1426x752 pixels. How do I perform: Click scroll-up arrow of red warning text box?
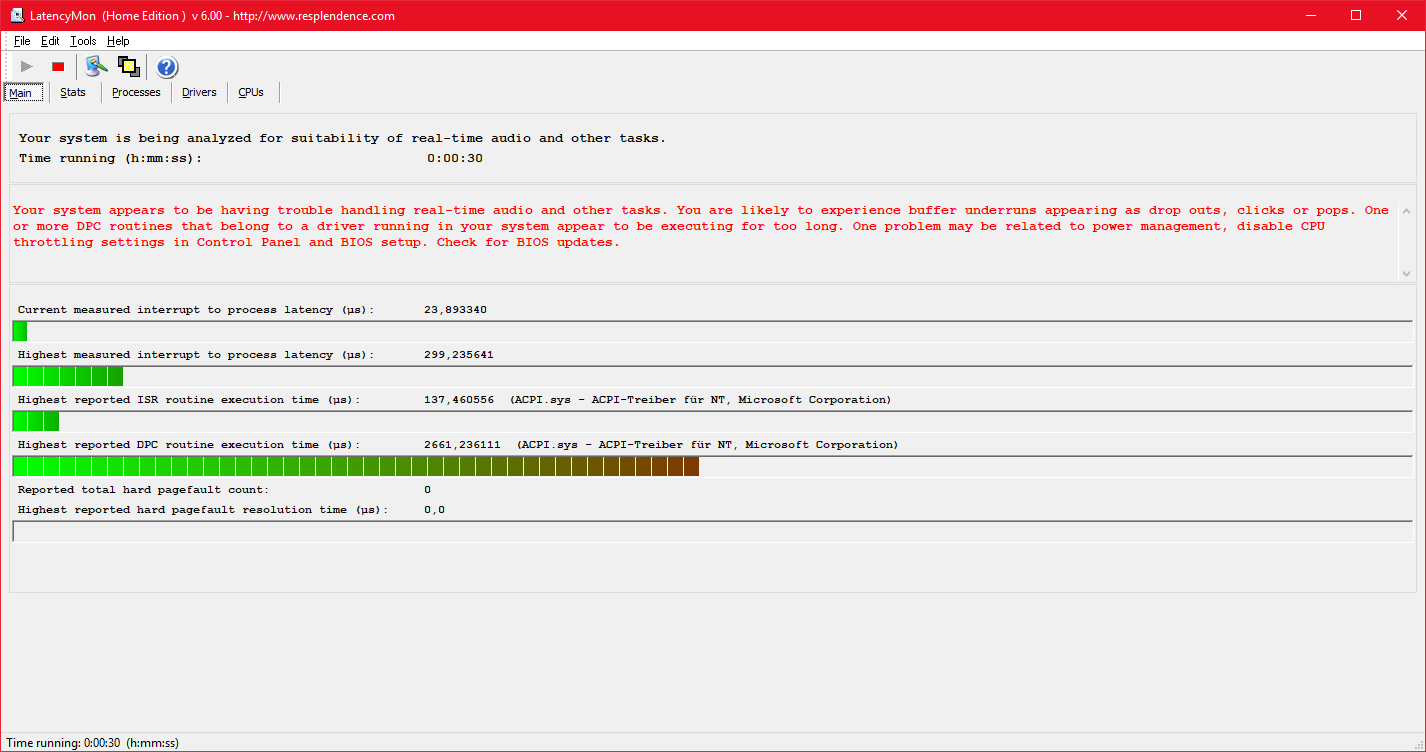click(1408, 211)
